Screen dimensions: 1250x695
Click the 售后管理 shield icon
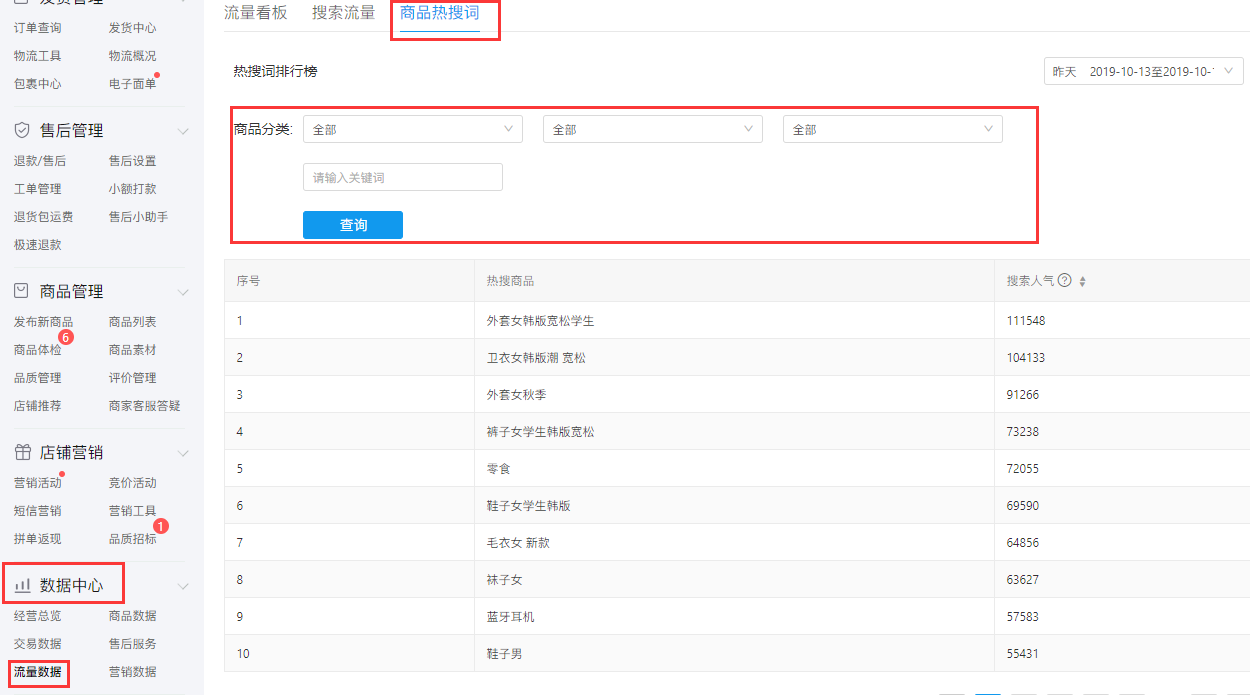coord(22,131)
